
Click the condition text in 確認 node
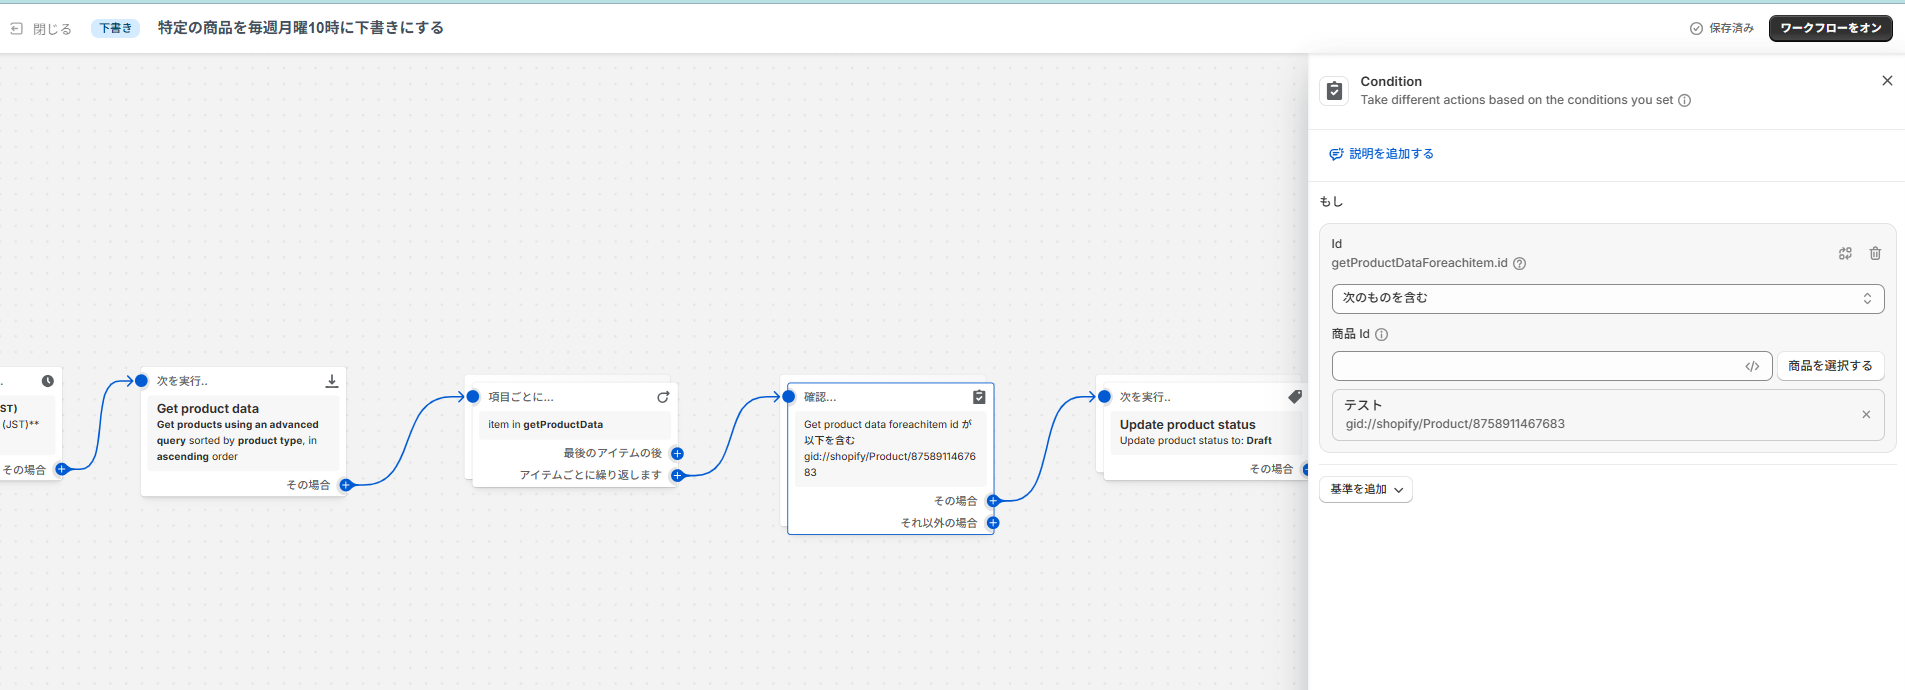coord(890,448)
